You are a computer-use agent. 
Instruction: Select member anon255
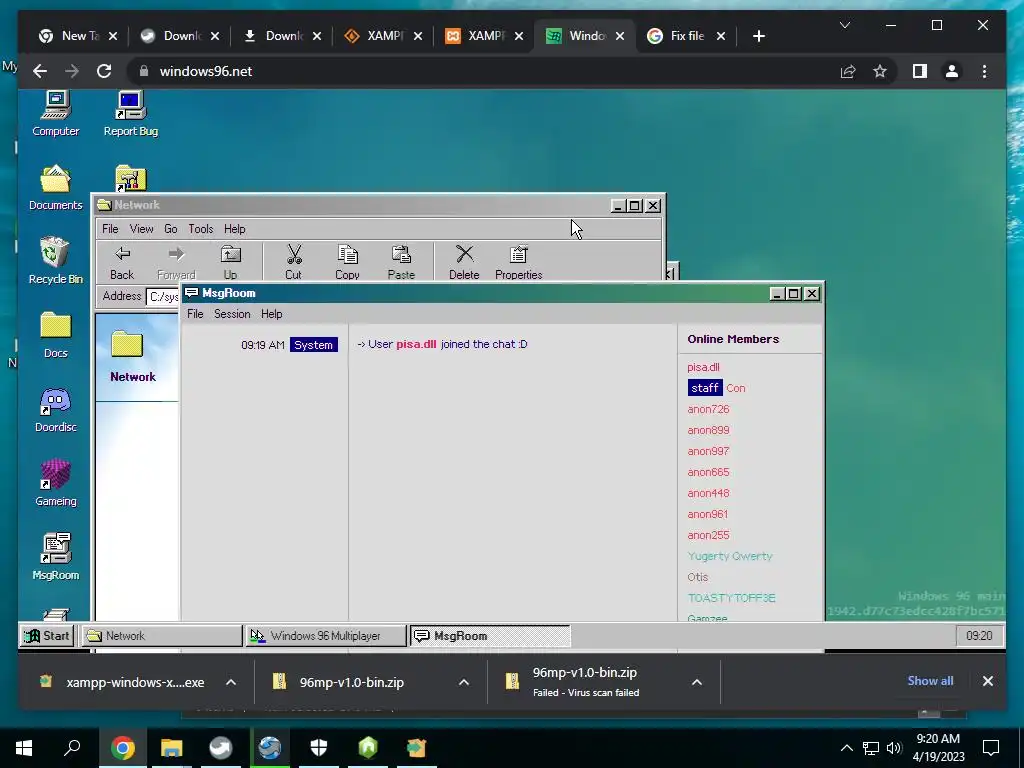708,535
